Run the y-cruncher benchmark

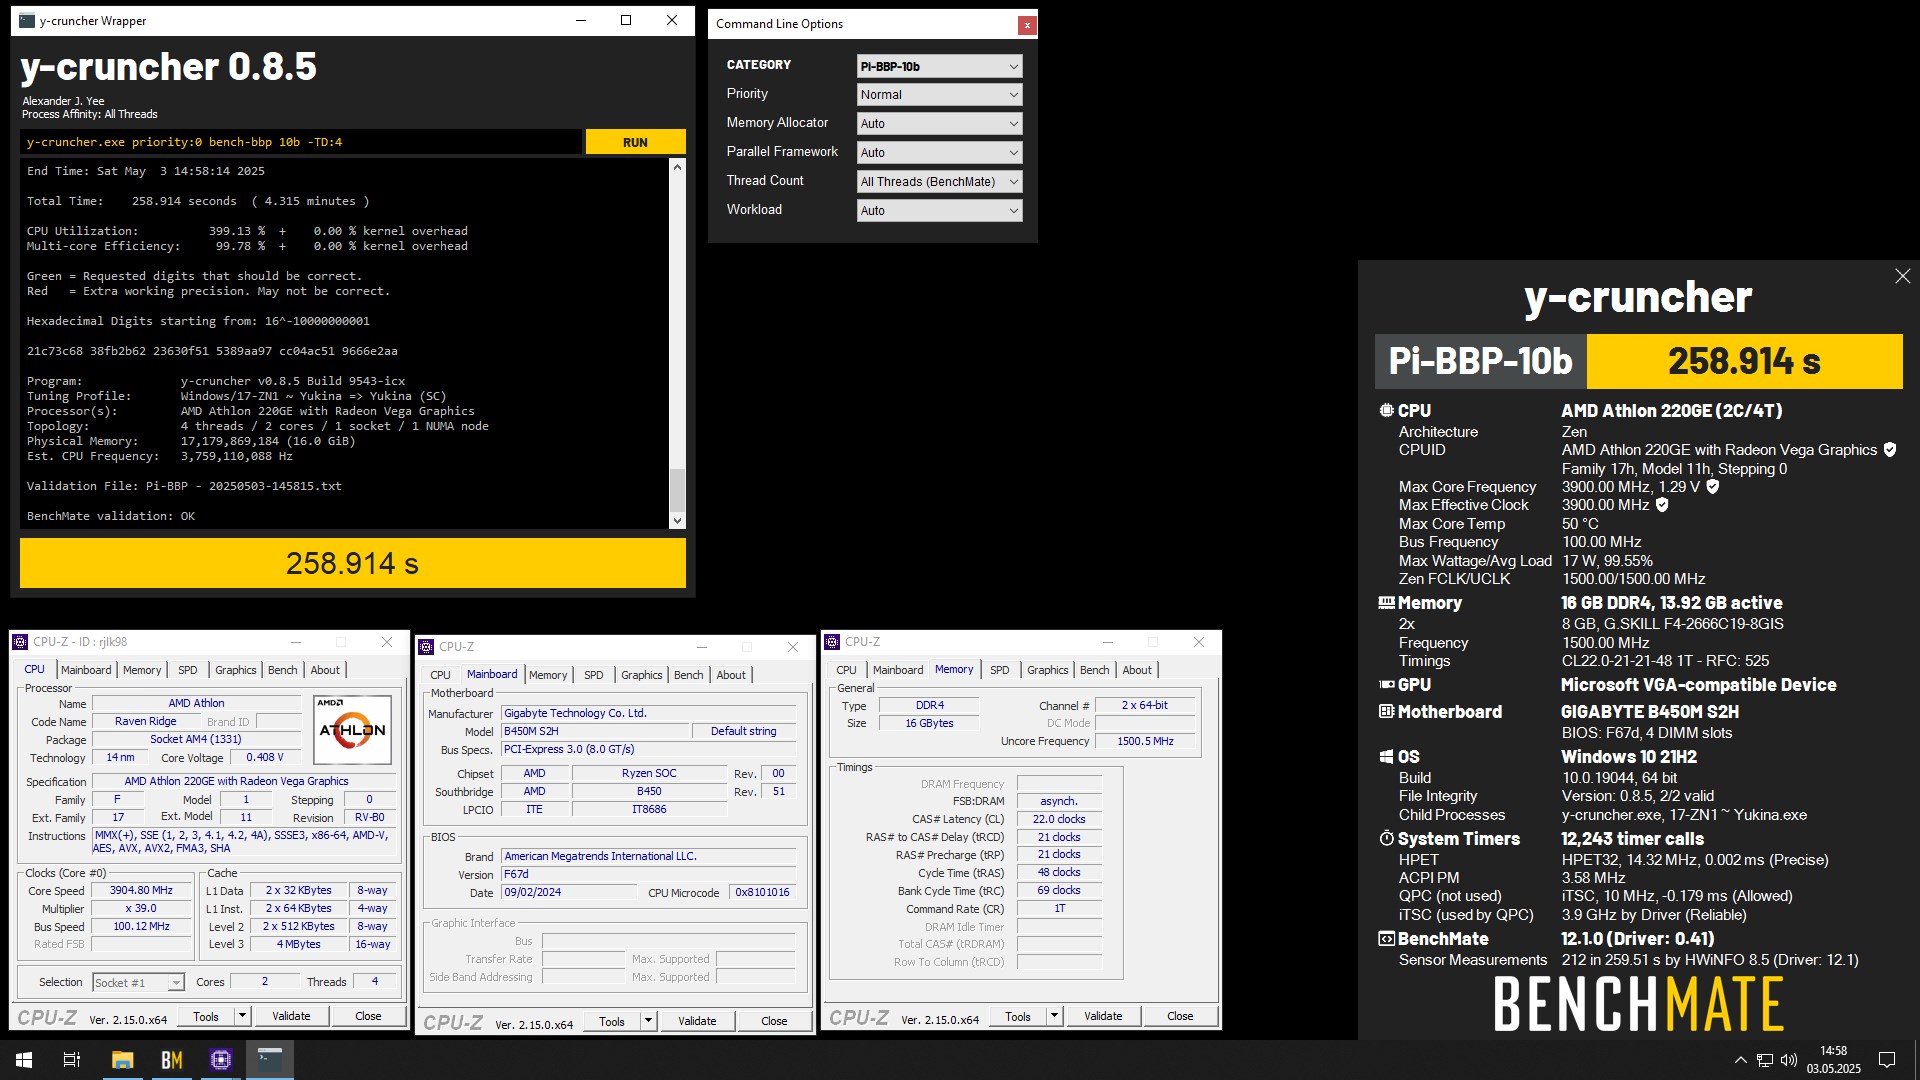coord(635,142)
